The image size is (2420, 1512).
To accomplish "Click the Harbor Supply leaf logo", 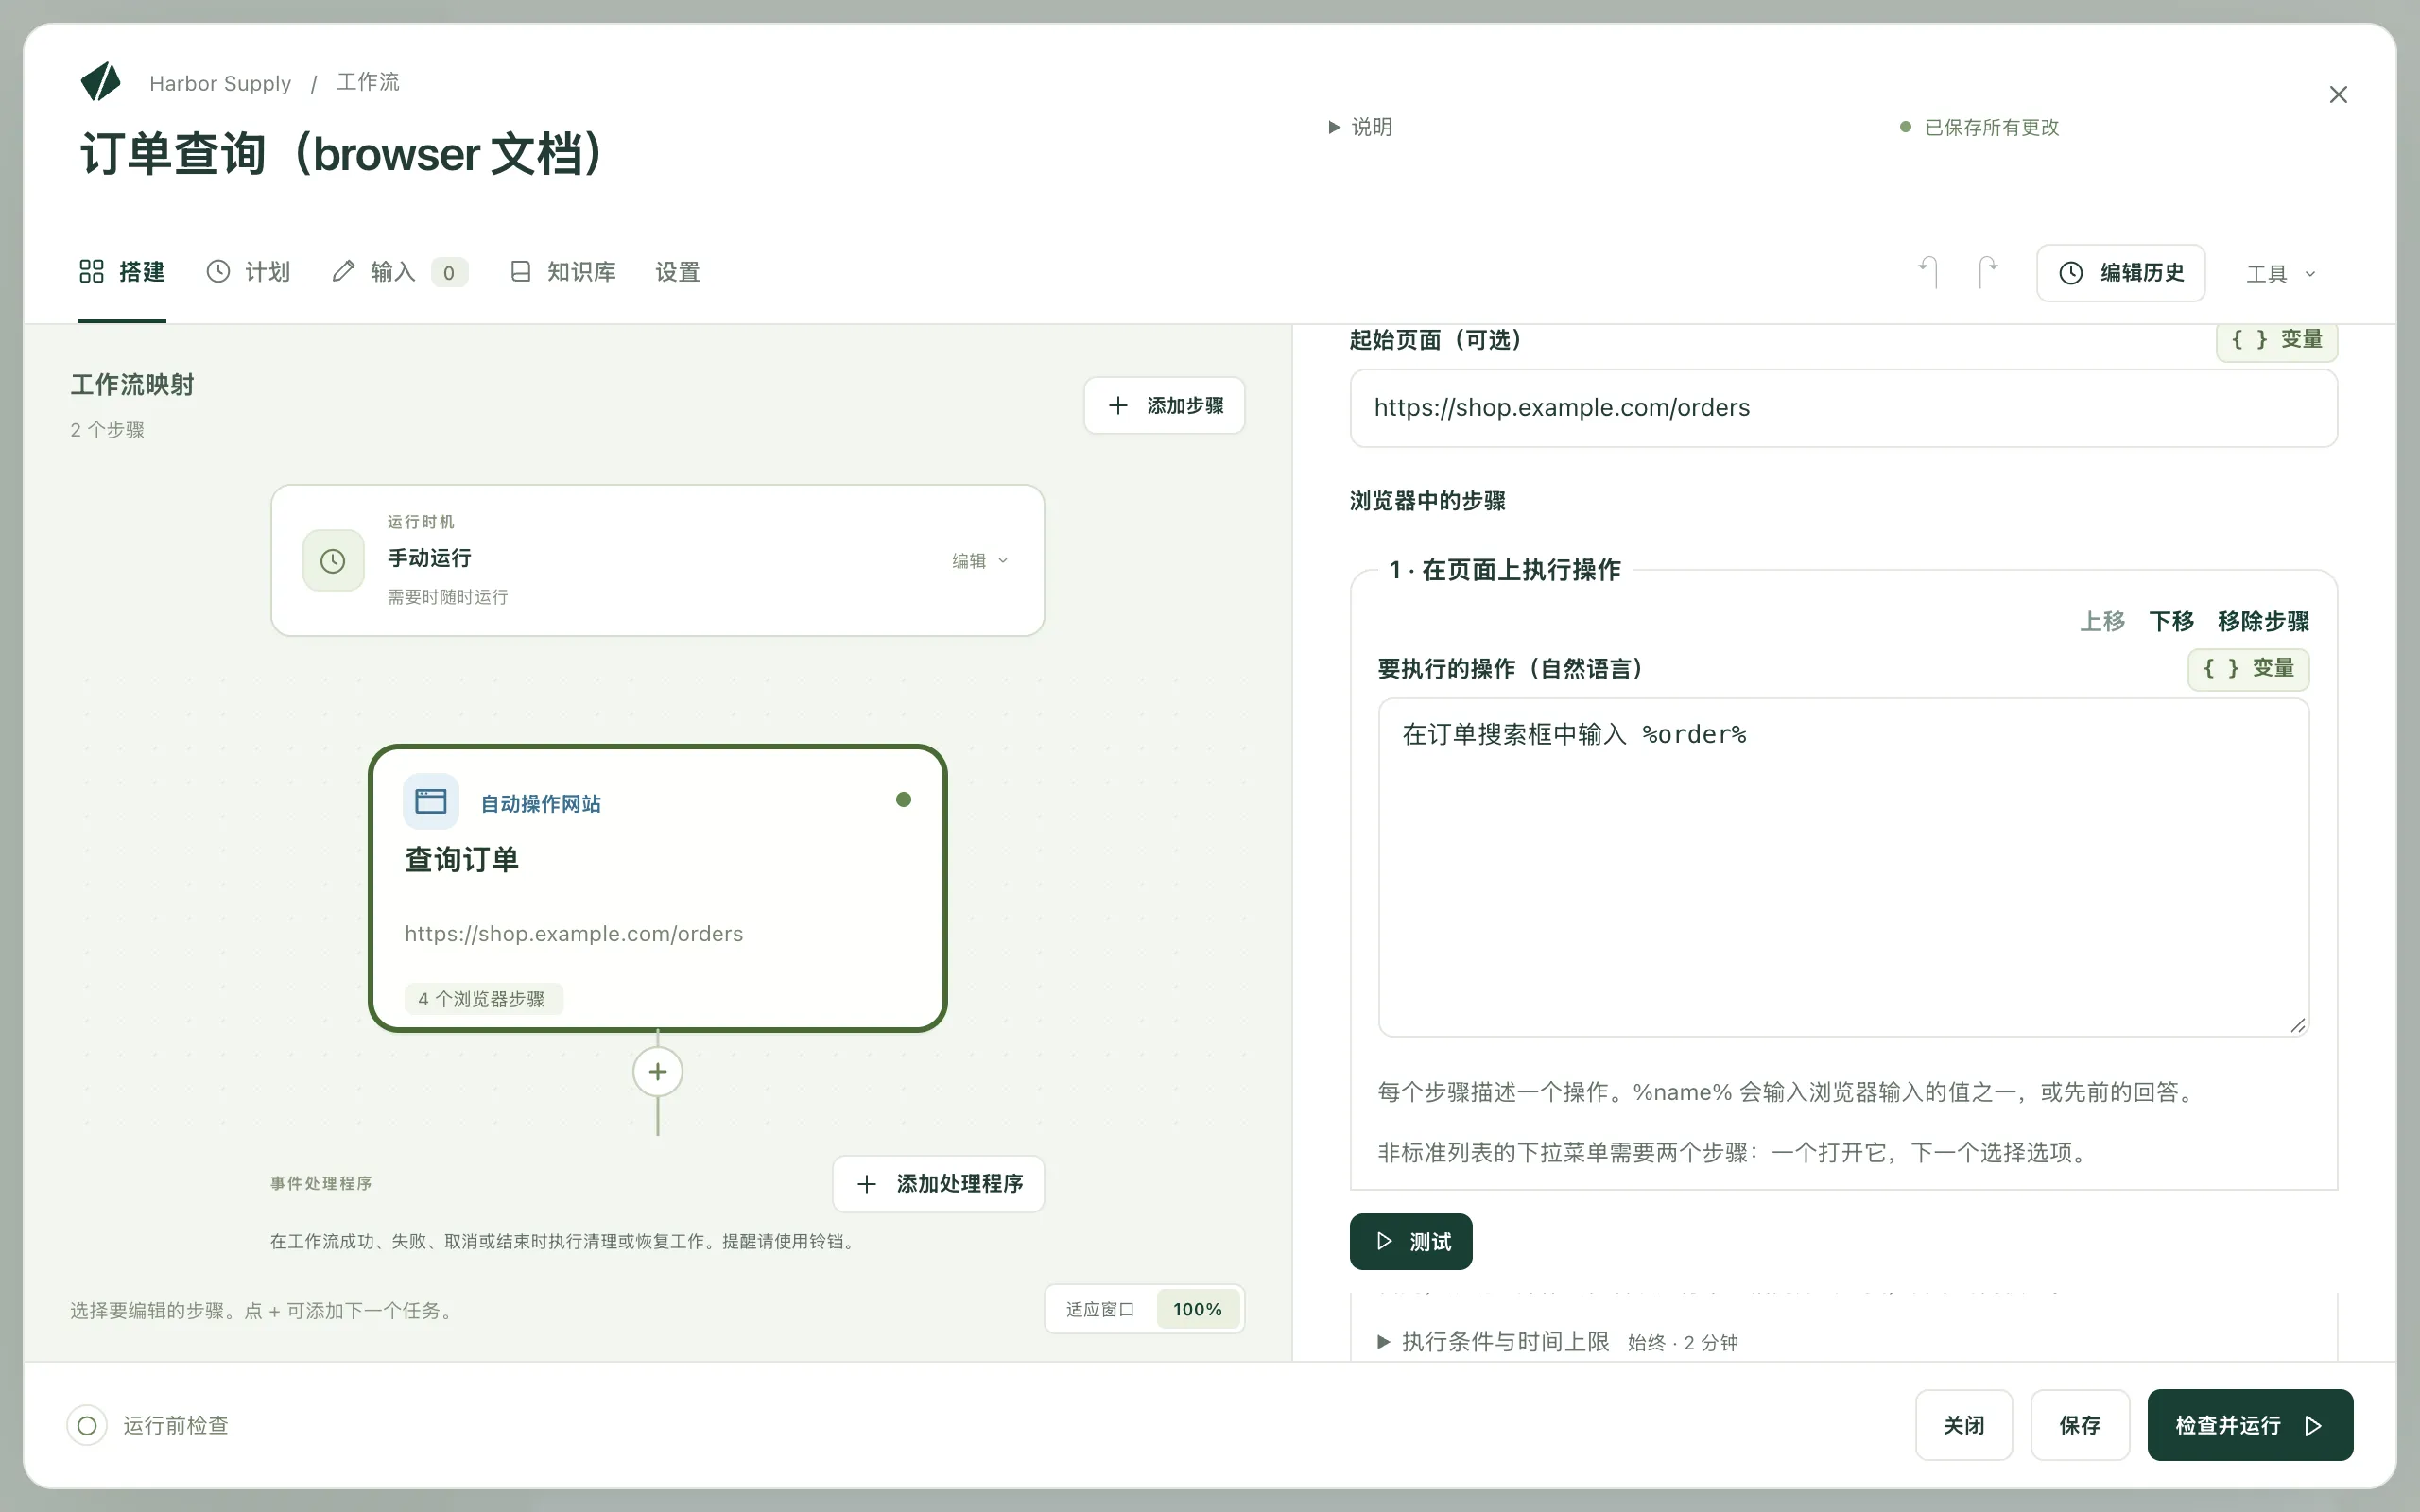I will (101, 82).
